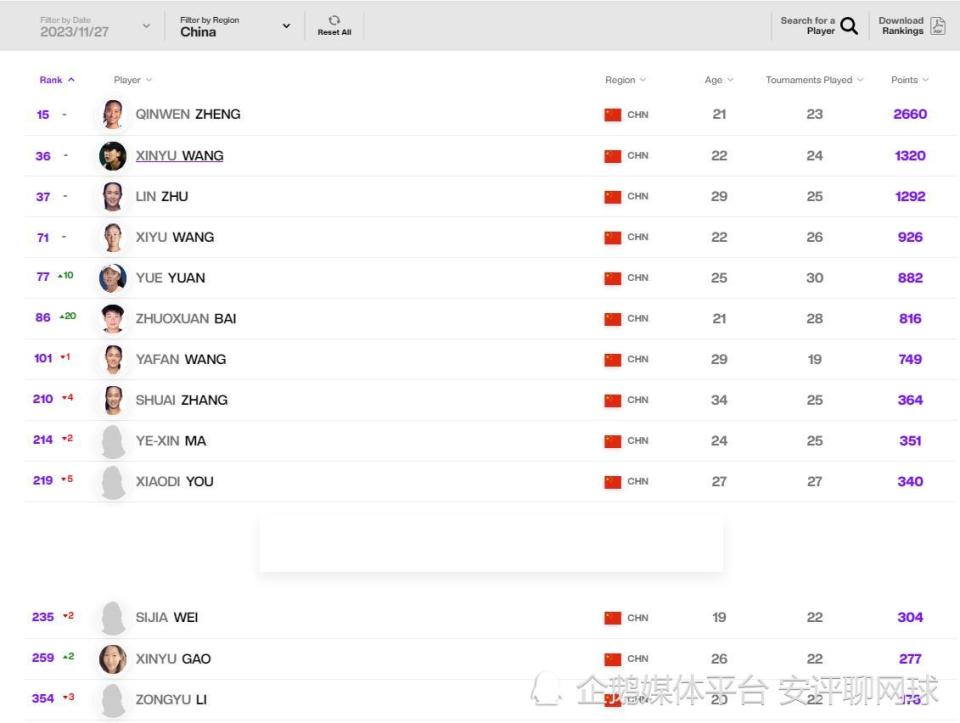
Task: Open Xiyu Wang player profile link
Action: click(174, 237)
